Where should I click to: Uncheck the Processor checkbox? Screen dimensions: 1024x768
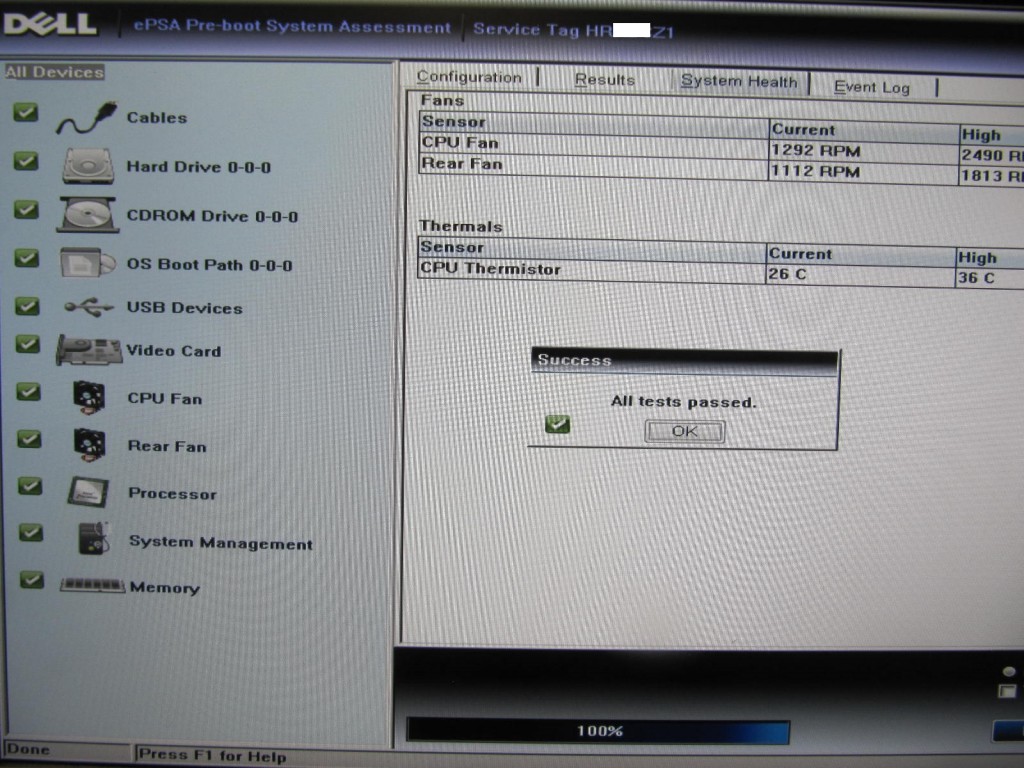(30, 486)
